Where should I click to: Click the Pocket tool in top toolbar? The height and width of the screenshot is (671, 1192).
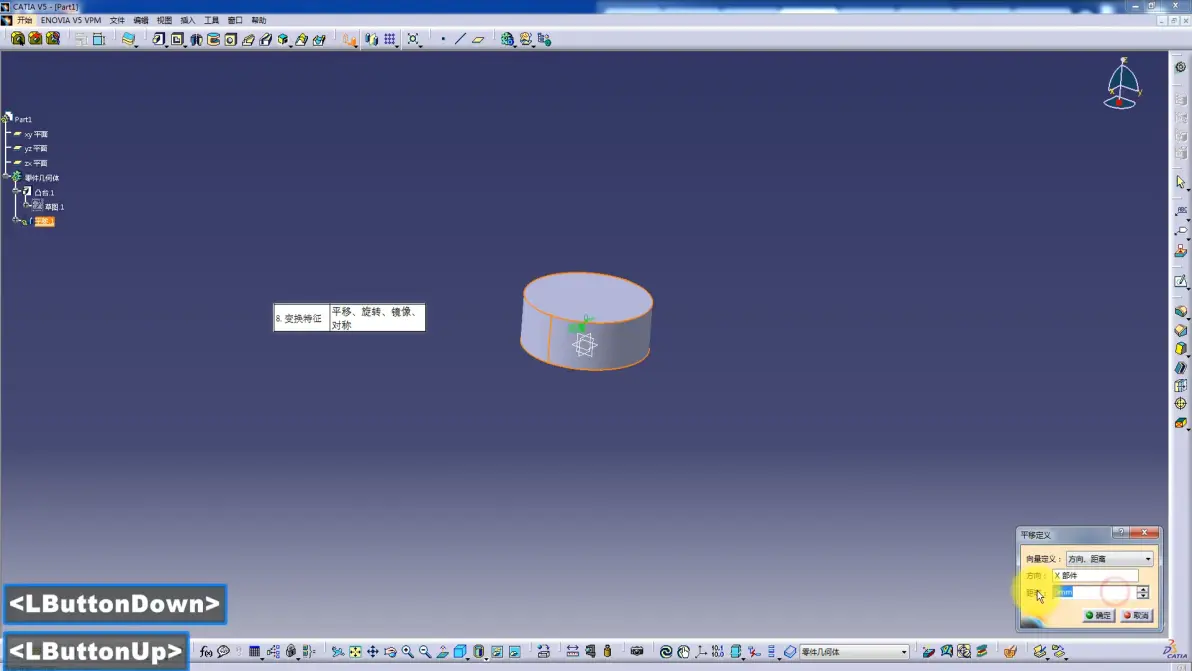point(177,39)
